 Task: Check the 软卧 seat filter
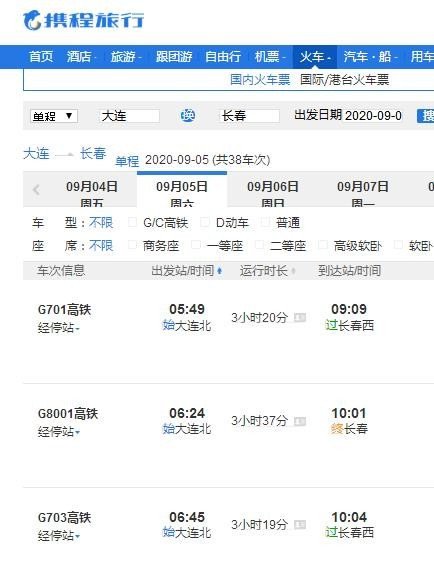click(x=398, y=245)
